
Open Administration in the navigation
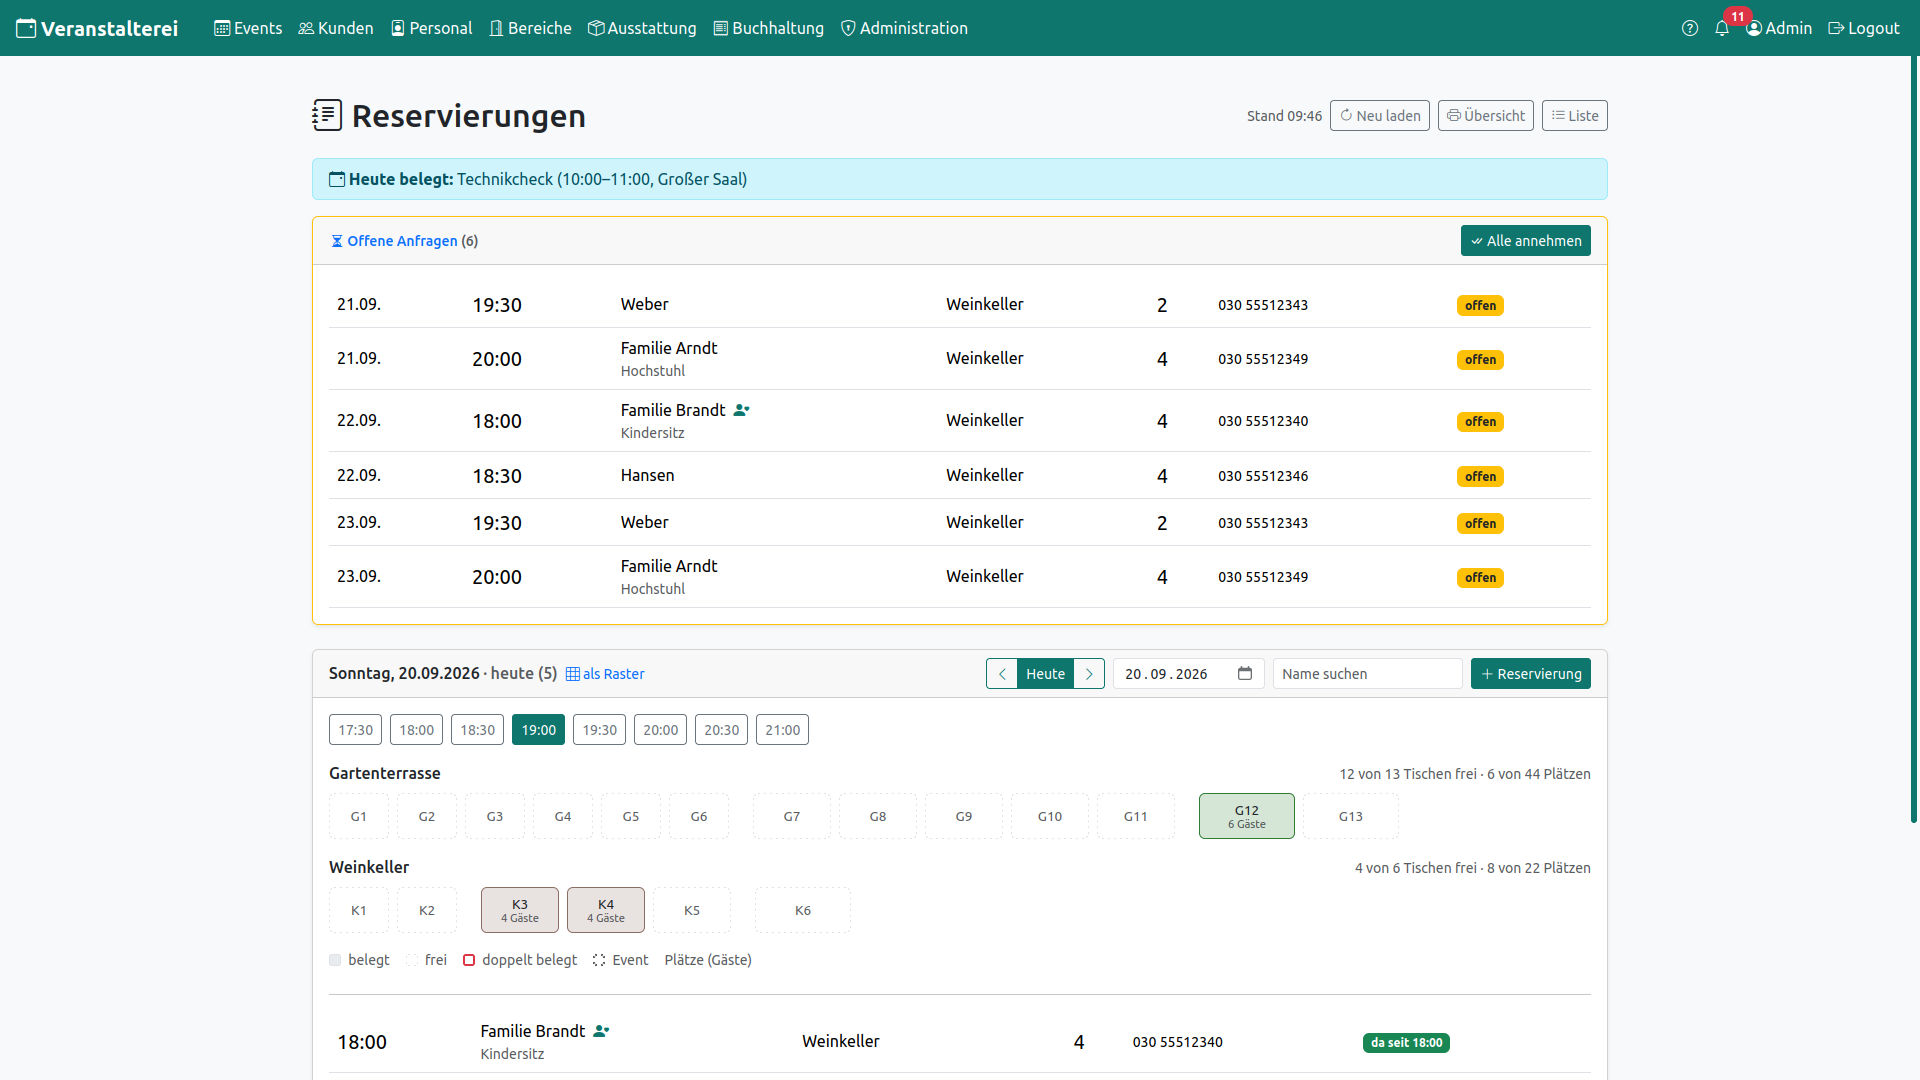tap(904, 28)
